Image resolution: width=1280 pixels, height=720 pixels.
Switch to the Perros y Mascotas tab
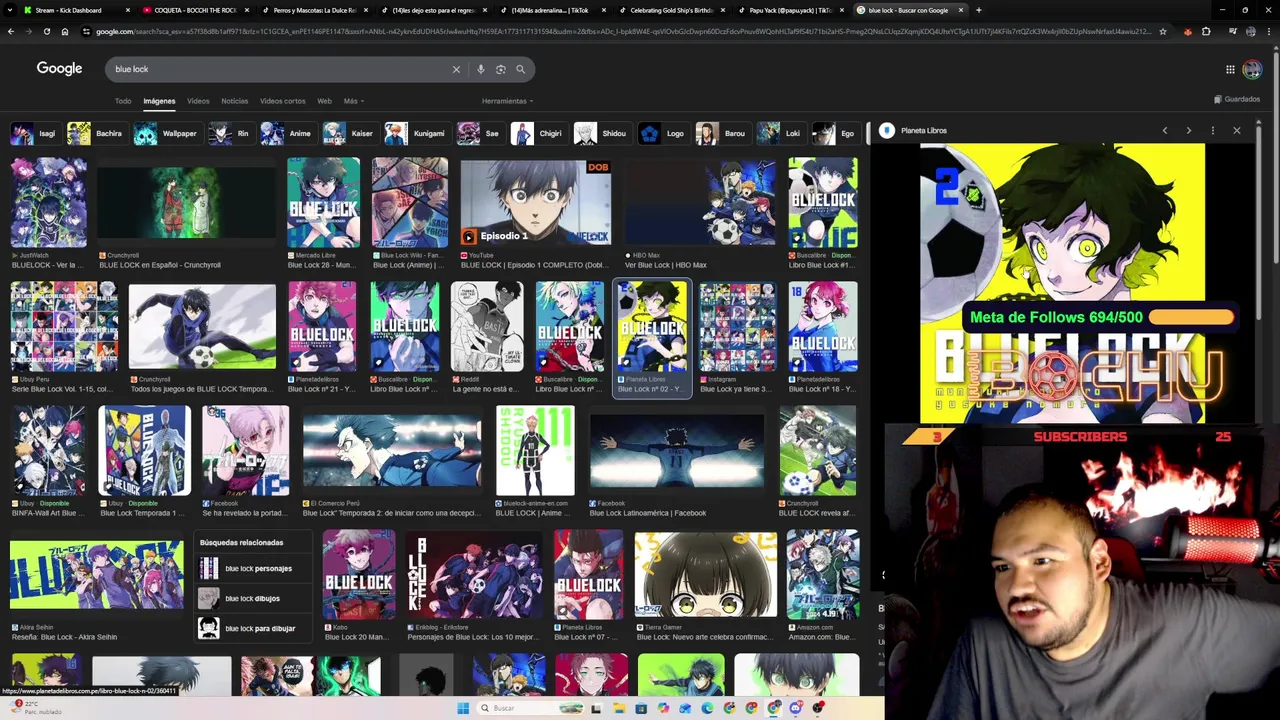(x=312, y=10)
